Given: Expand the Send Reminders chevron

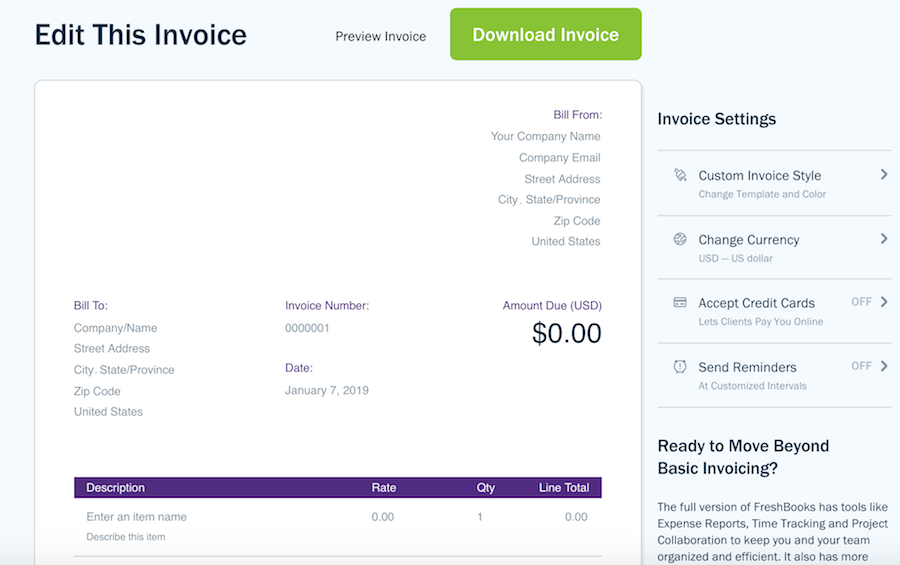Looking at the screenshot, I should (x=884, y=366).
